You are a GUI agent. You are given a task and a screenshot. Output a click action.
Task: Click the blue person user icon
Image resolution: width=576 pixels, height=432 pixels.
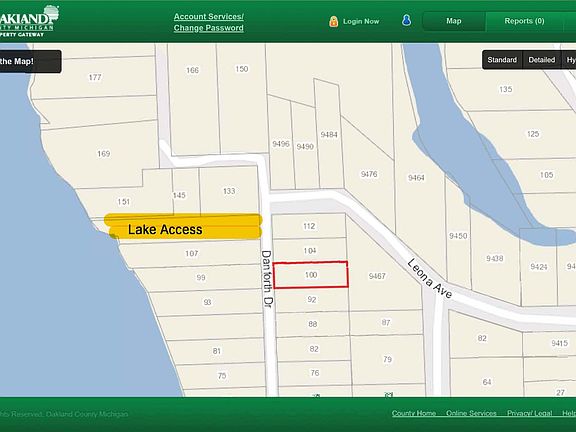pyautogui.click(x=406, y=20)
